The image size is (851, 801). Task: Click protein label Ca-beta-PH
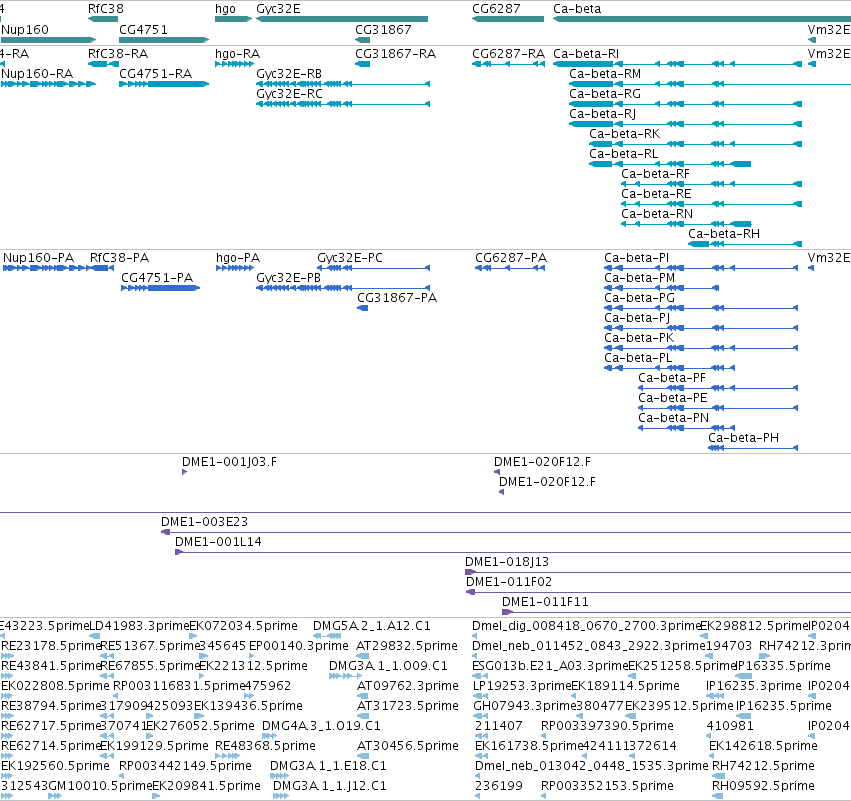[744, 438]
